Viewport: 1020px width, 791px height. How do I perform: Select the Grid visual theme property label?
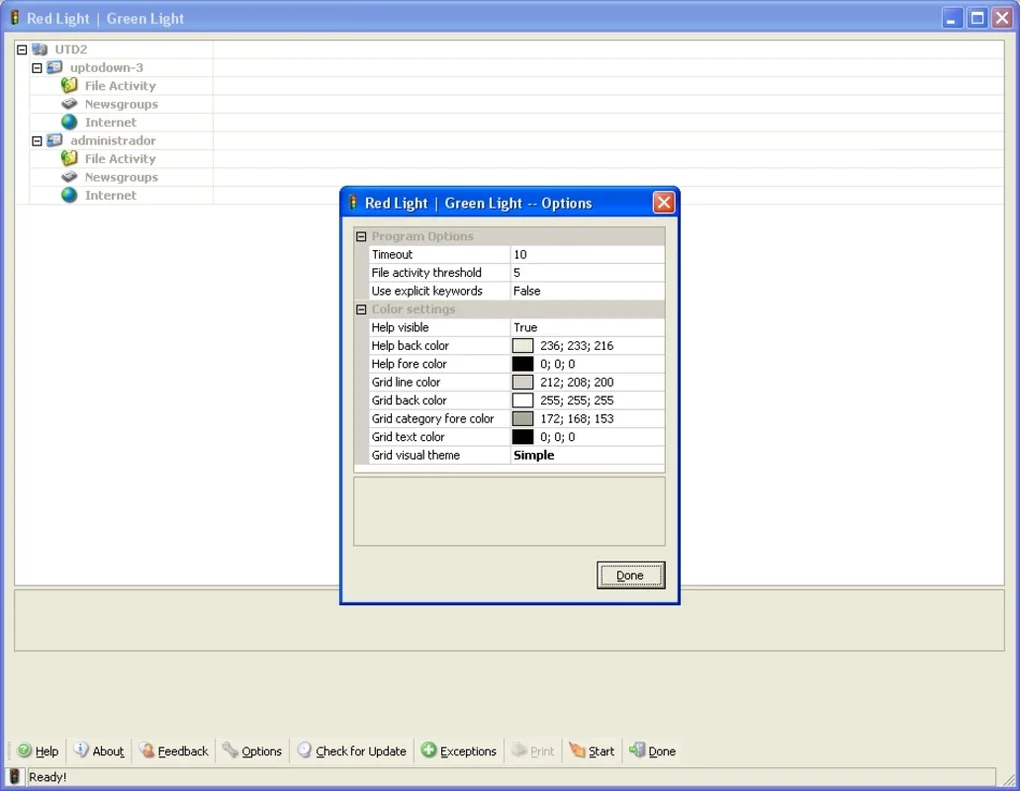coord(415,455)
